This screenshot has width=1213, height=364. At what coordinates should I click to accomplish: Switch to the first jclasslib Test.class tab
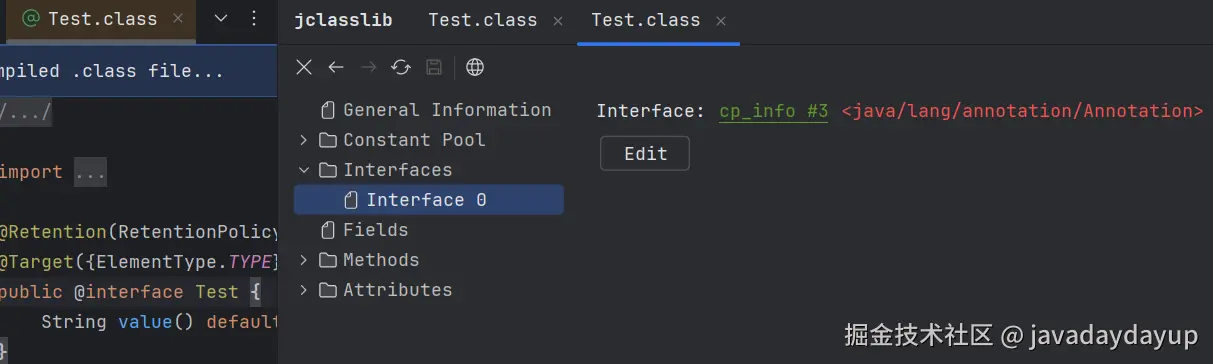point(482,20)
